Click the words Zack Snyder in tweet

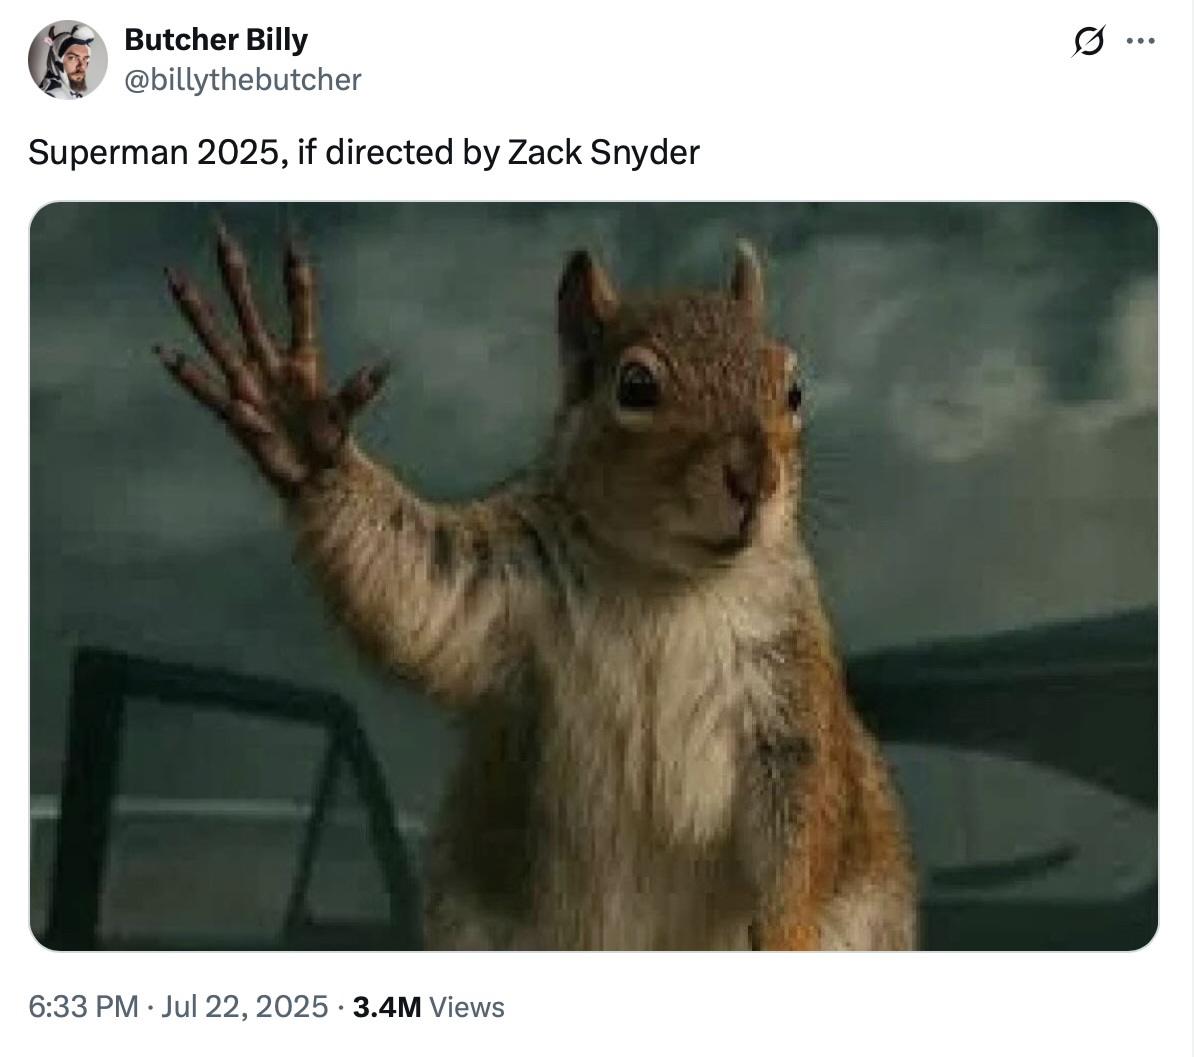(603, 152)
